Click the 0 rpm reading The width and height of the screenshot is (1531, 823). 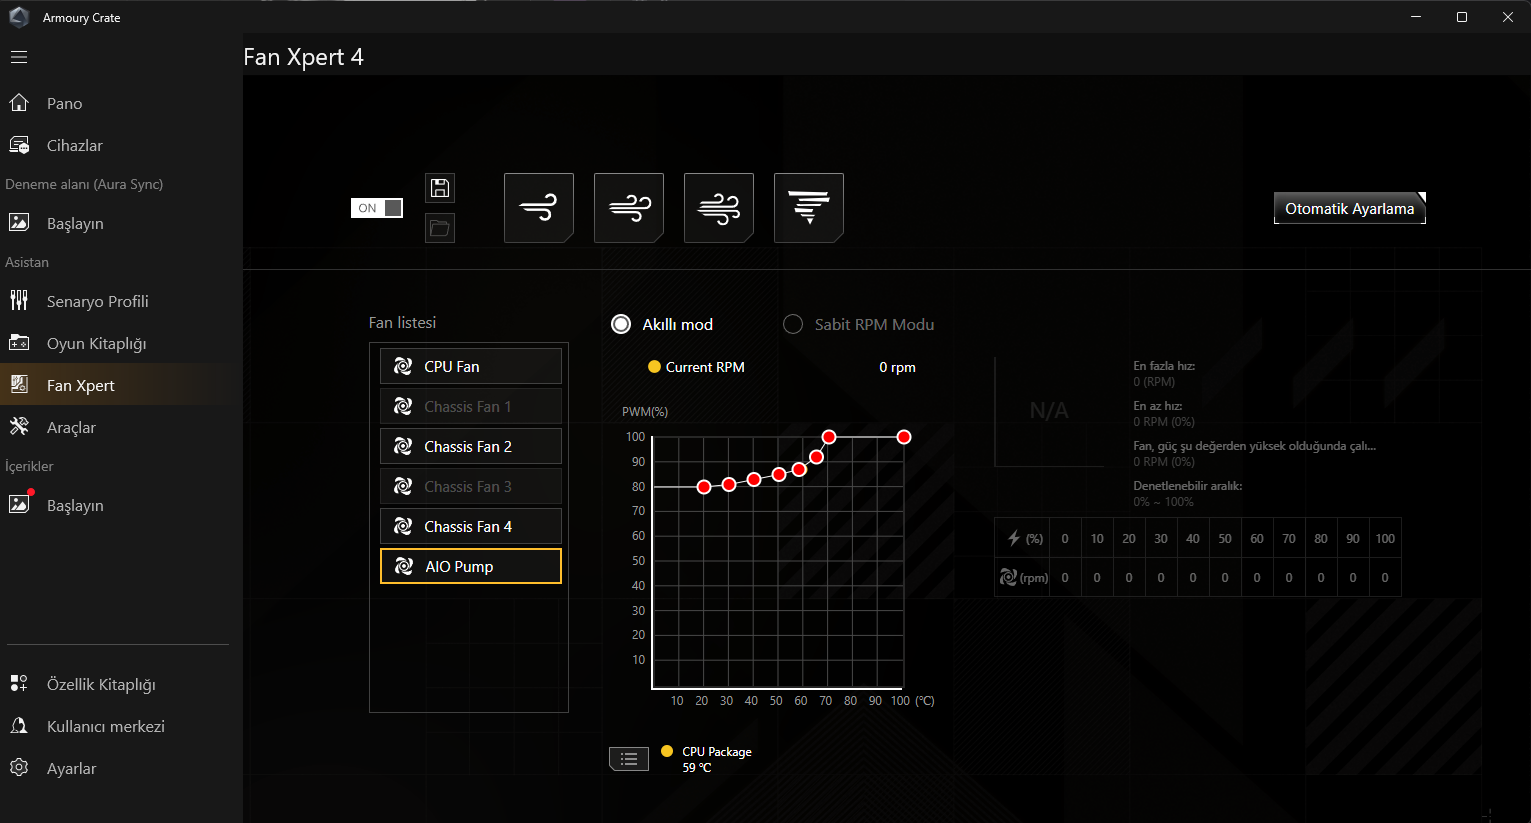[897, 367]
